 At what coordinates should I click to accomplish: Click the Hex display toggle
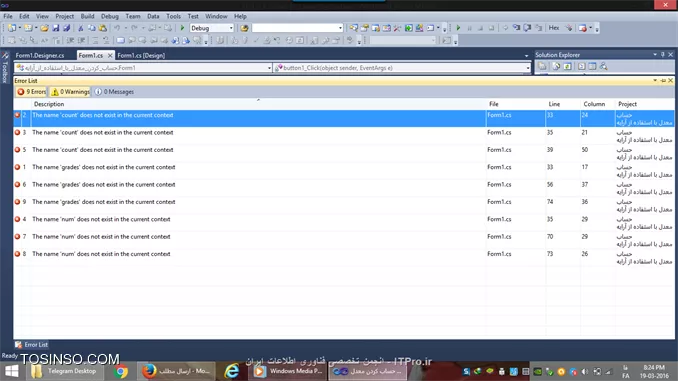point(554,28)
